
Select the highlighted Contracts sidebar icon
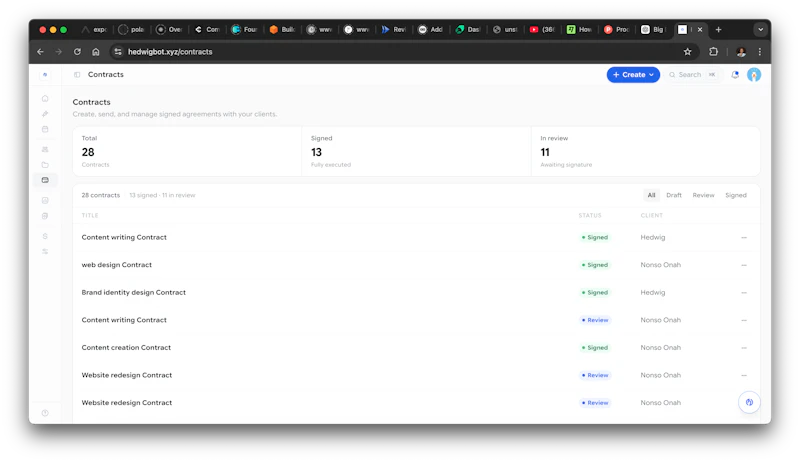45,180
